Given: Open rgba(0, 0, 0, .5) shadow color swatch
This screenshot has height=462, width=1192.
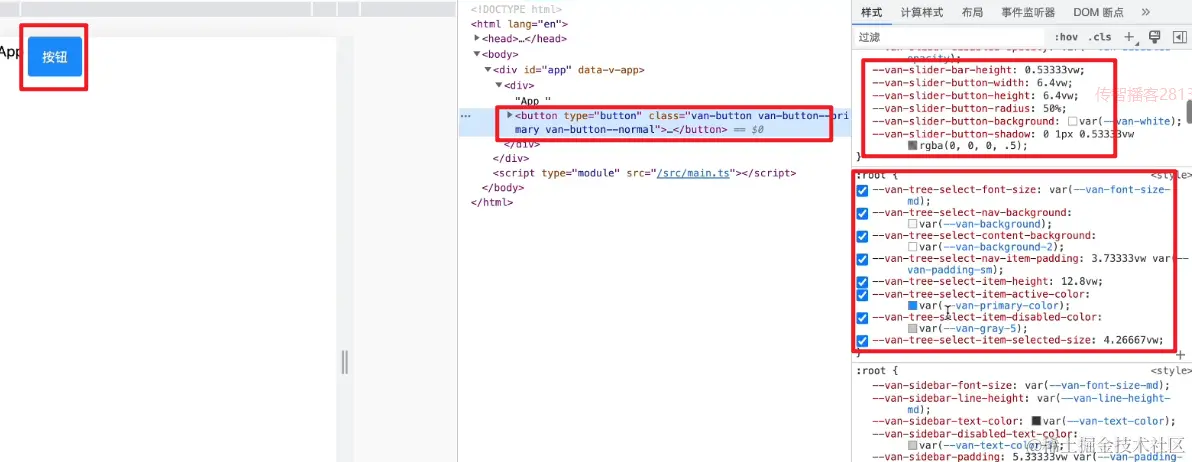Looking at the screenshot, I should point(913,145).
